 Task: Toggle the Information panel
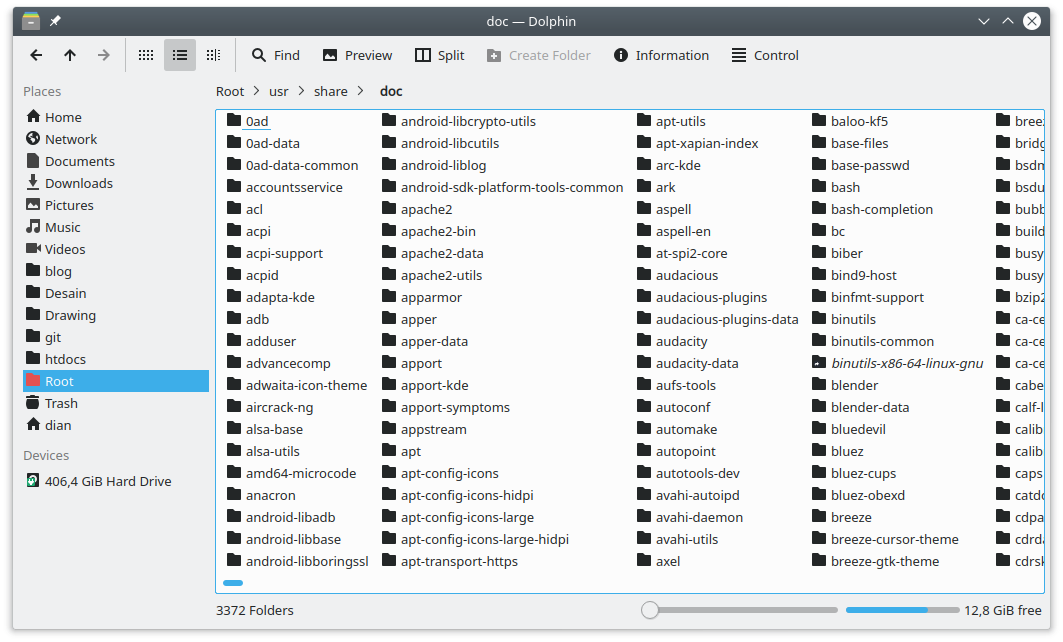coord(661,55)
